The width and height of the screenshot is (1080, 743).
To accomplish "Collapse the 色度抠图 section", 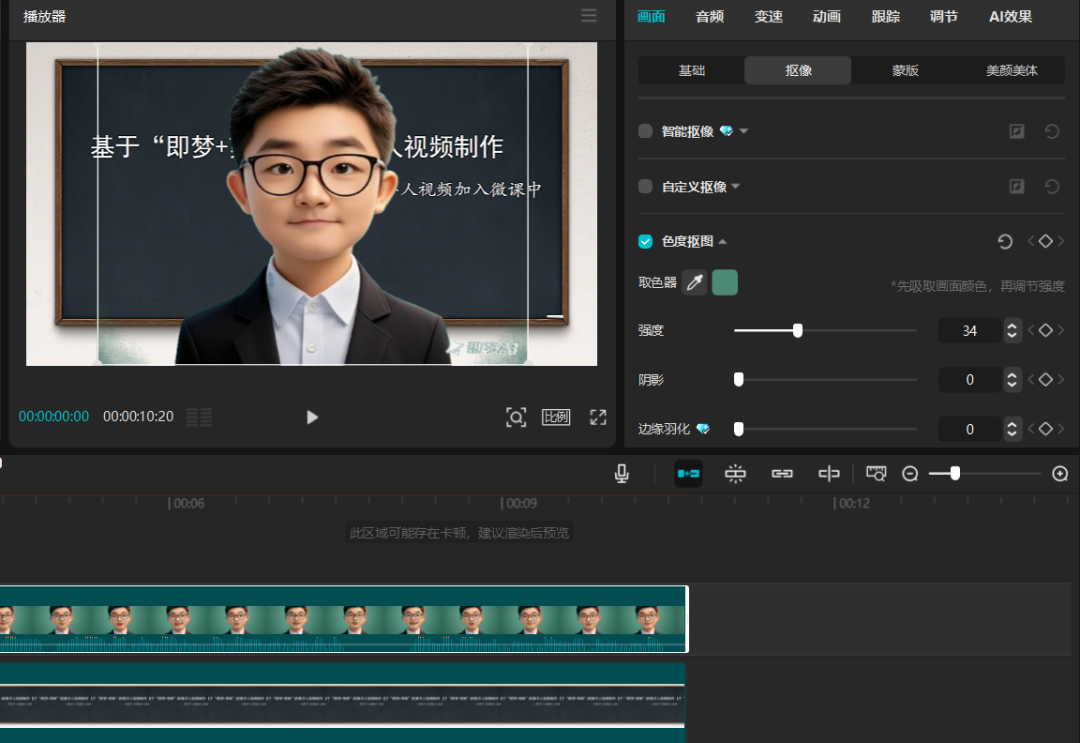I will (x=723, y=241).
